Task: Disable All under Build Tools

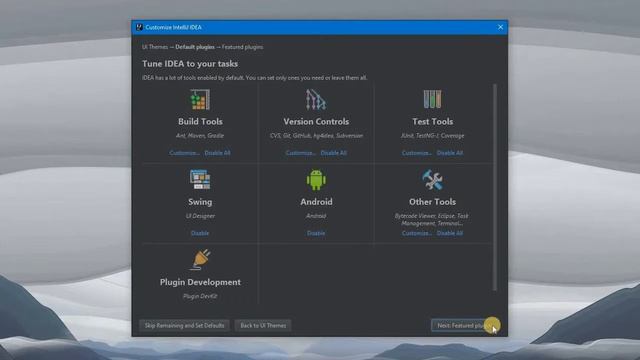Action: (x=217, y=153)
